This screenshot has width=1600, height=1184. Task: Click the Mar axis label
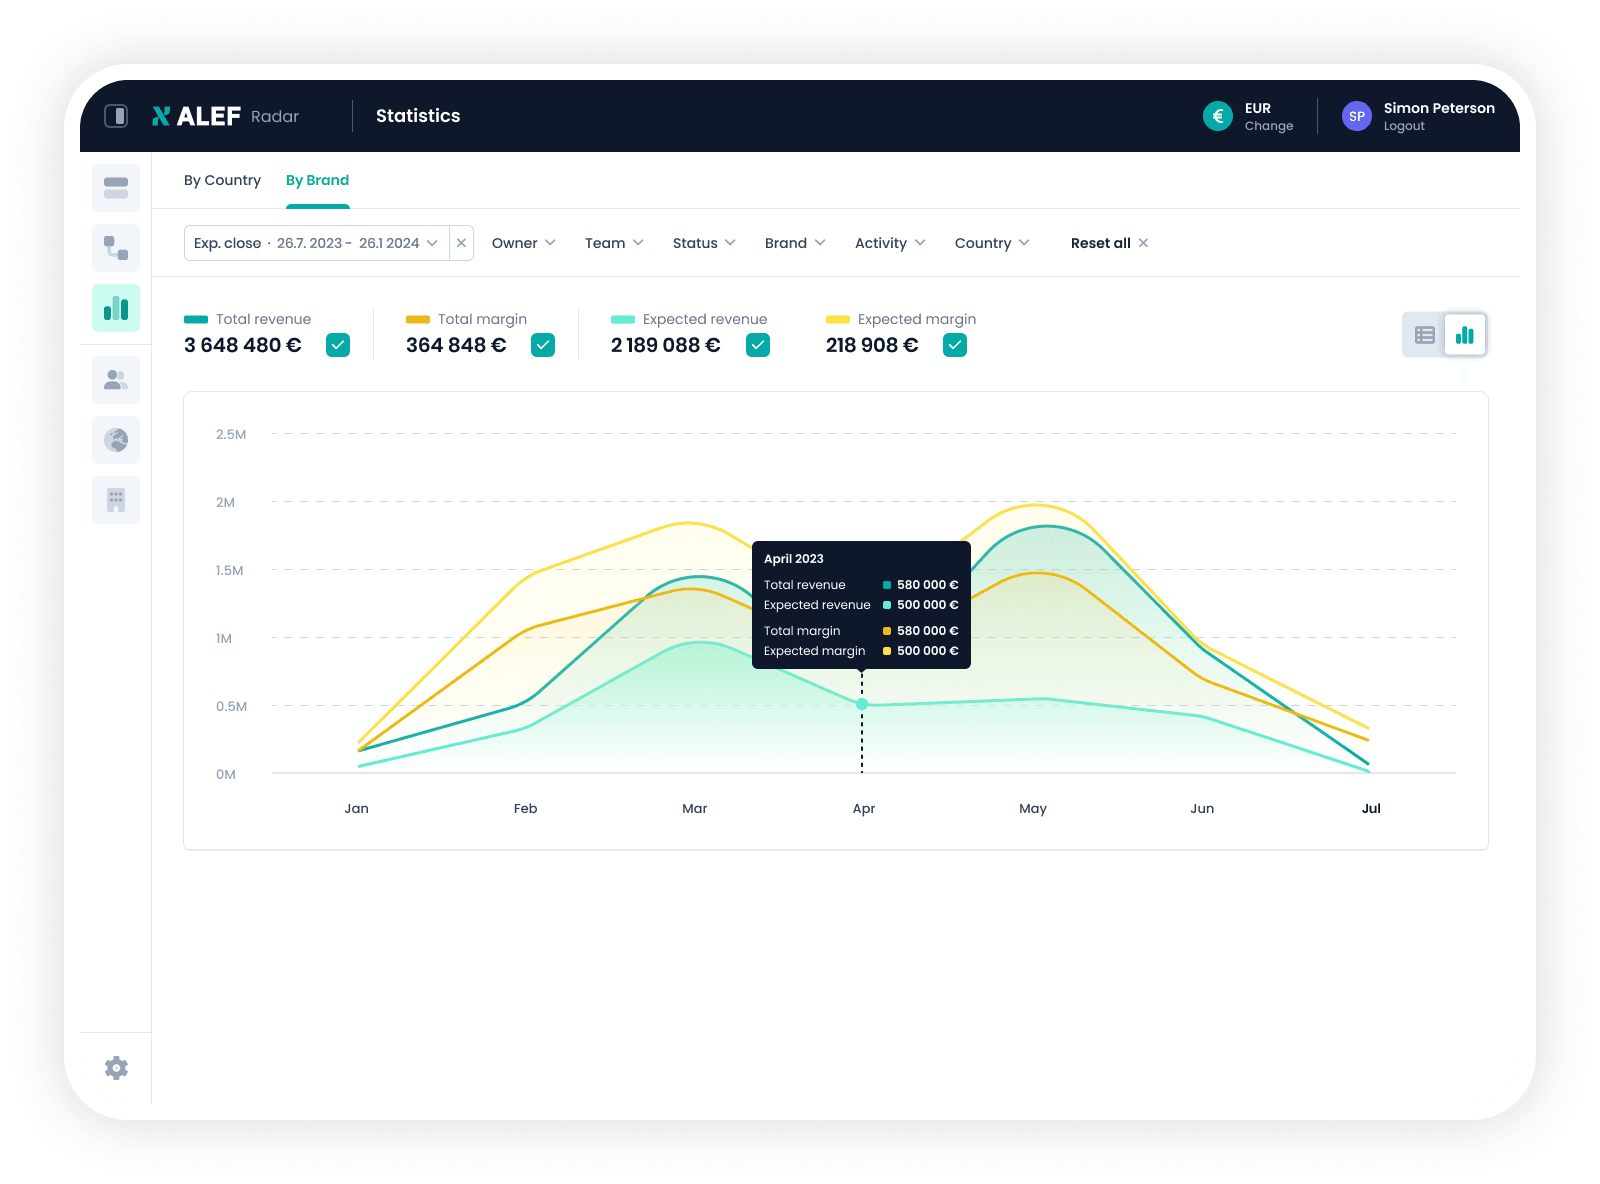(x=695, y=808)
